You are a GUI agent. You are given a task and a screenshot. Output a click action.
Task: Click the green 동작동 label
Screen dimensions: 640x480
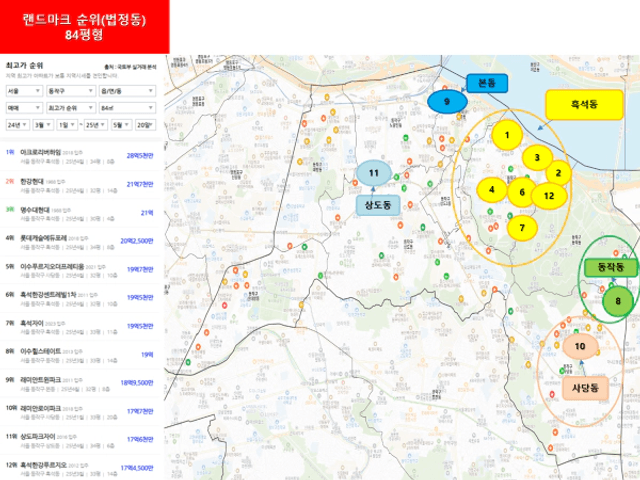point(610,267)
